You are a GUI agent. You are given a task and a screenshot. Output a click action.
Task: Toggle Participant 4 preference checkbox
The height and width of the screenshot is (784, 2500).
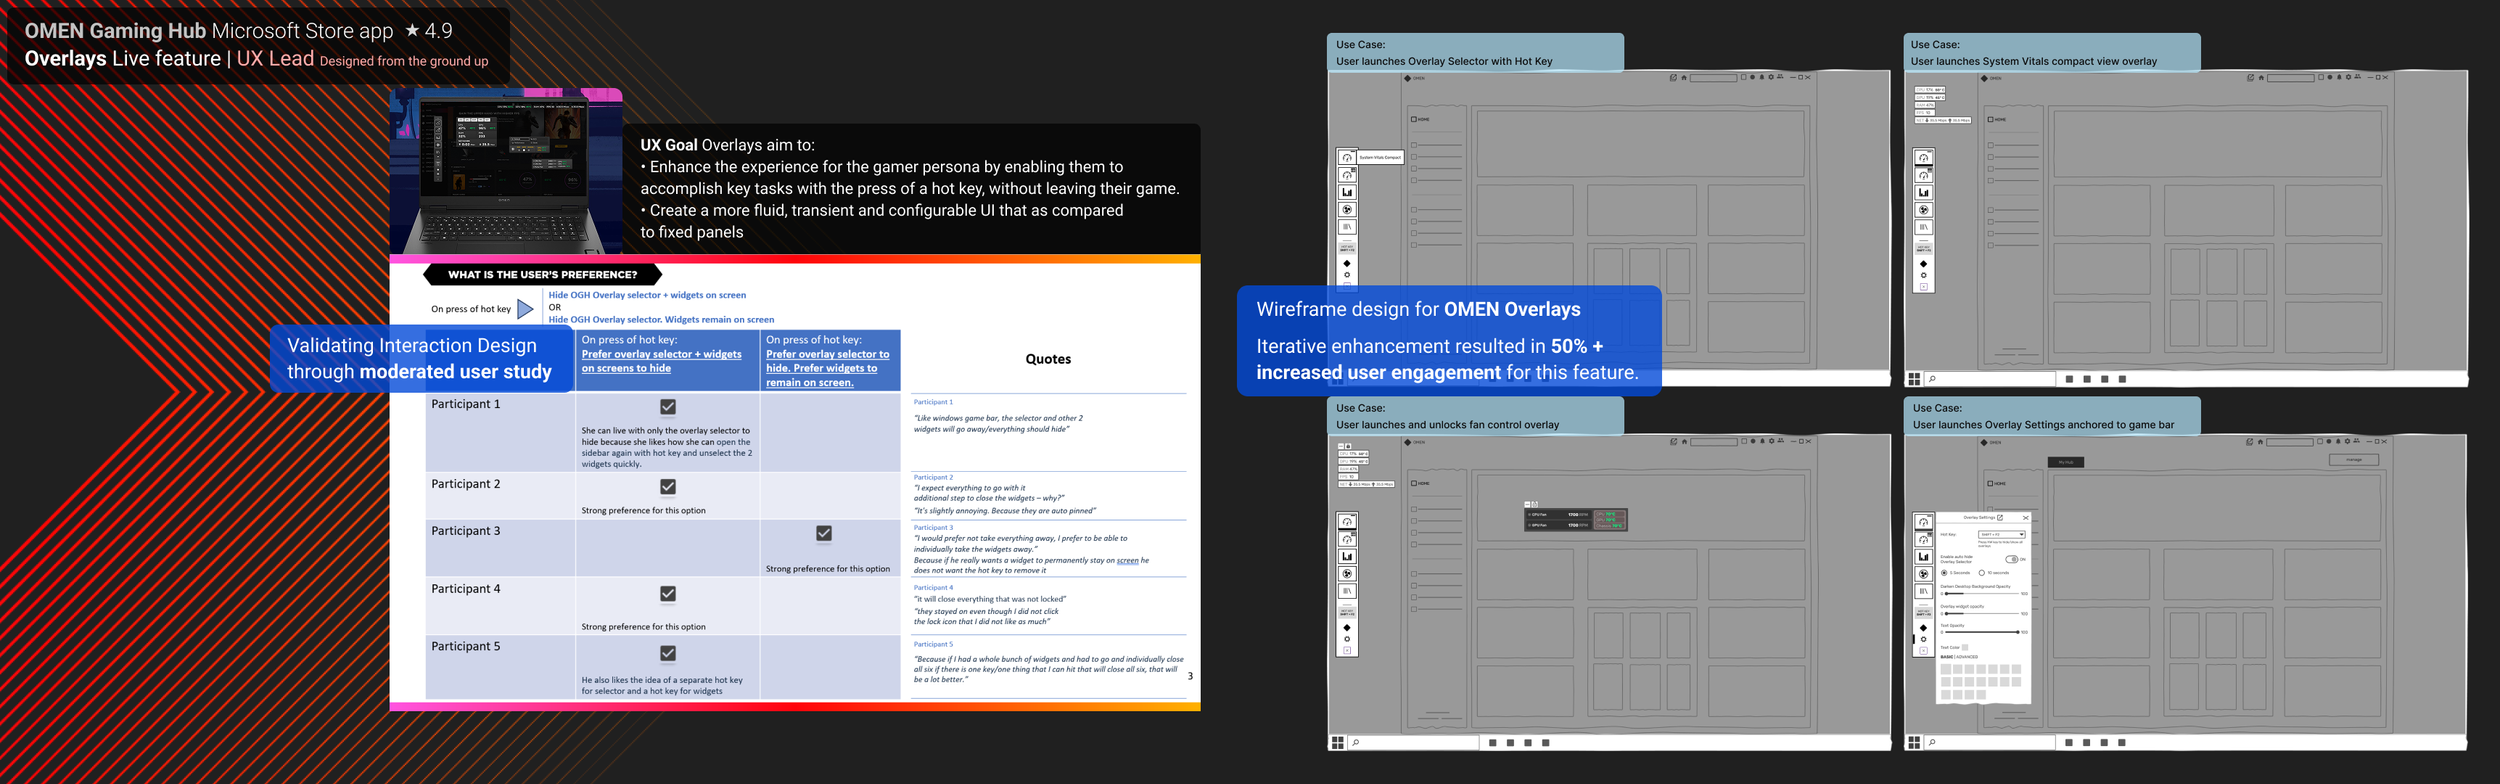point(668,593)
